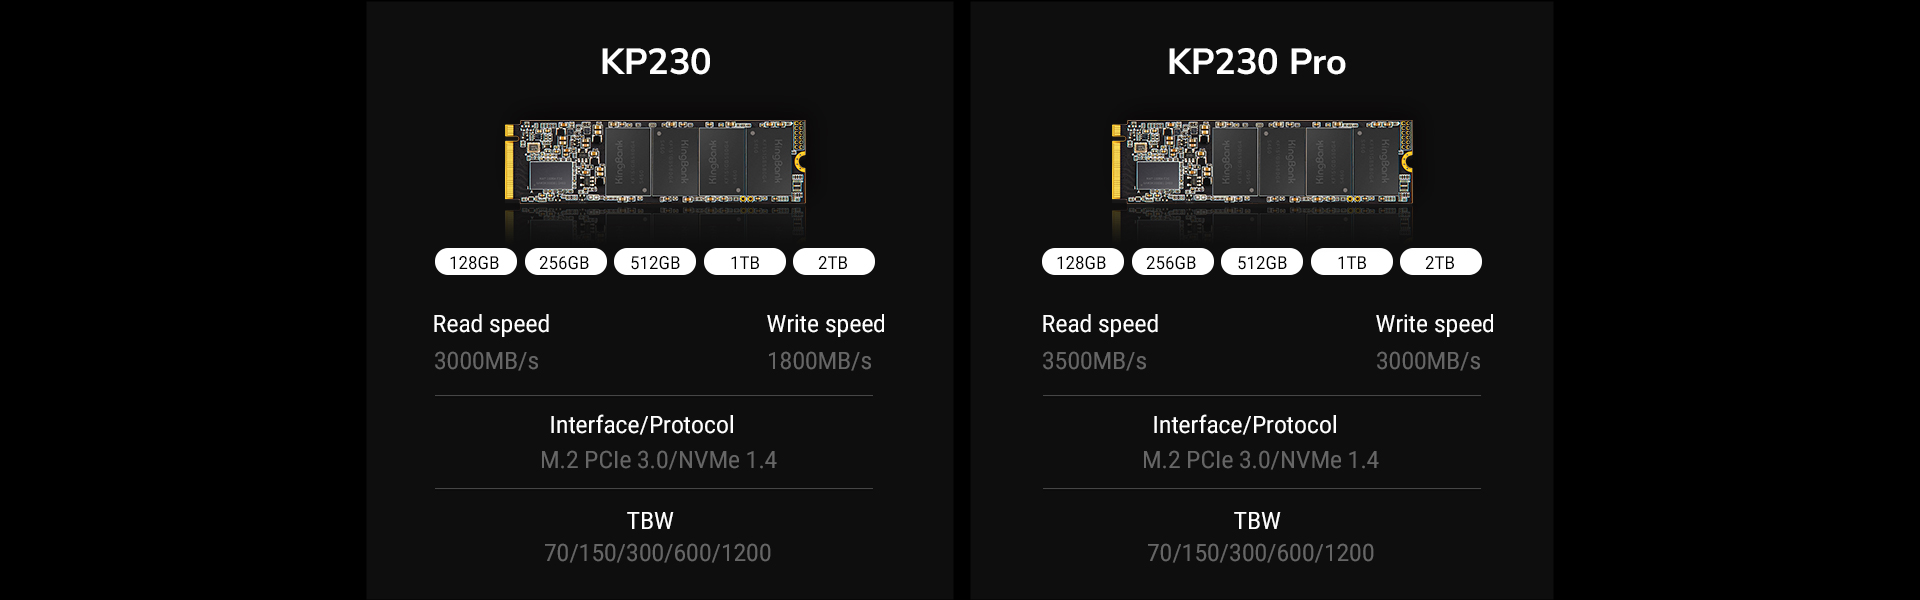Image resolution: width=1920 pixels, height=600 pixels.
Task: Choose the 2TB option under KP230 Pro
Action: pyautogui.click(x=1440, y=262)
